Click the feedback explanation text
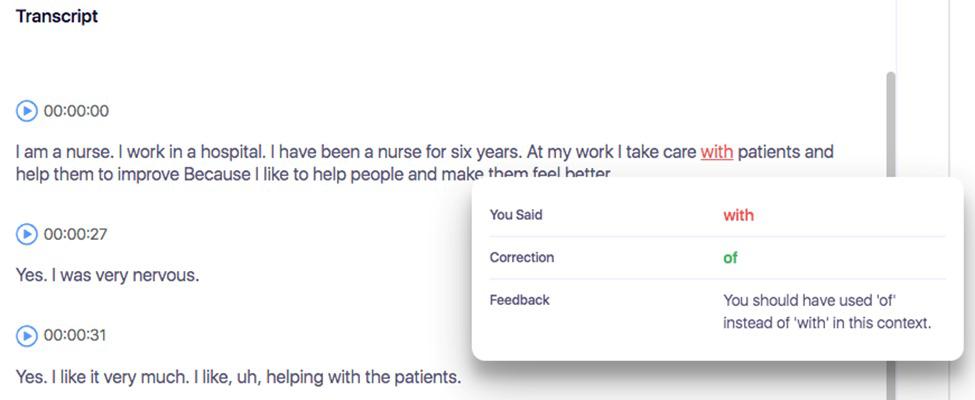This screenshot has width=975, height=400. pos(826,311)
